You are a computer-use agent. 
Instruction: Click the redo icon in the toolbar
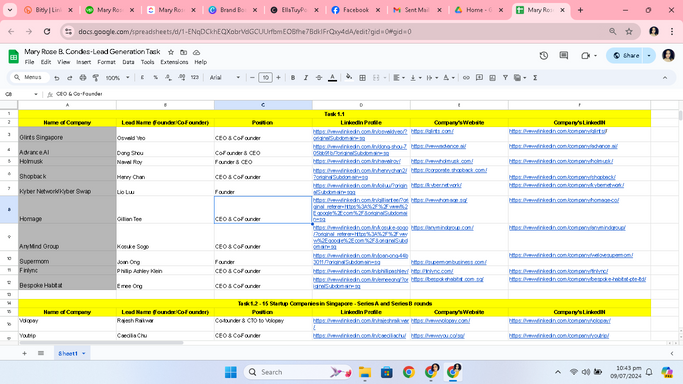point(70,78)
